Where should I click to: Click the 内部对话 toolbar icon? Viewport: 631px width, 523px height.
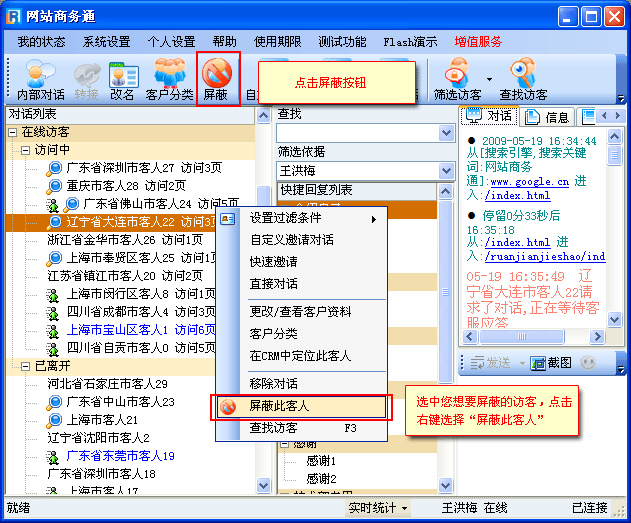[40, 75]
